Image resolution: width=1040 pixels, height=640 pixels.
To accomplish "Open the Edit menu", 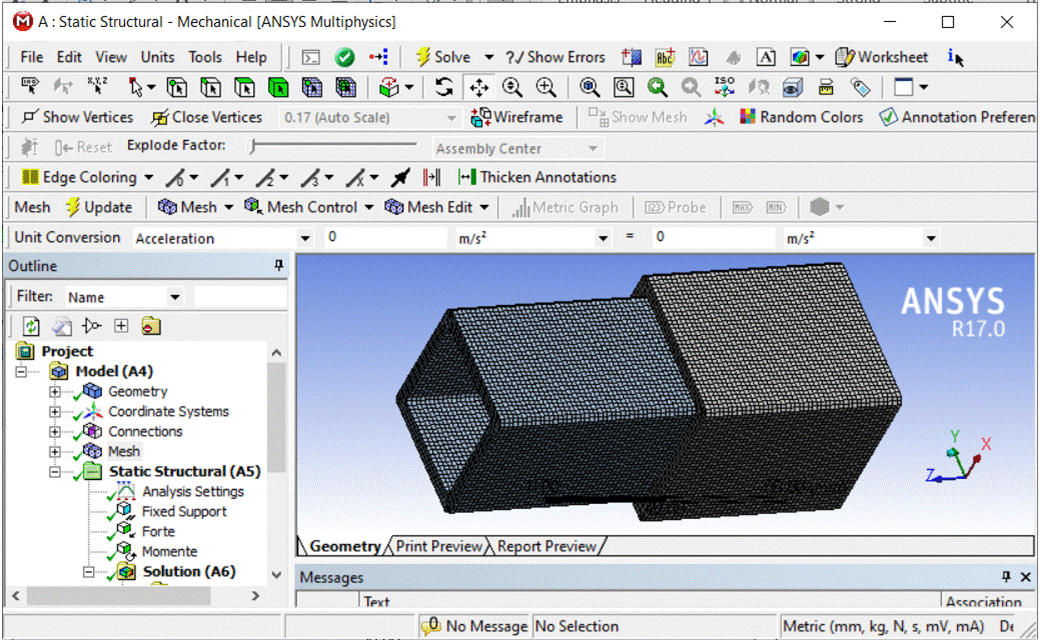I will tap(69, 57).
